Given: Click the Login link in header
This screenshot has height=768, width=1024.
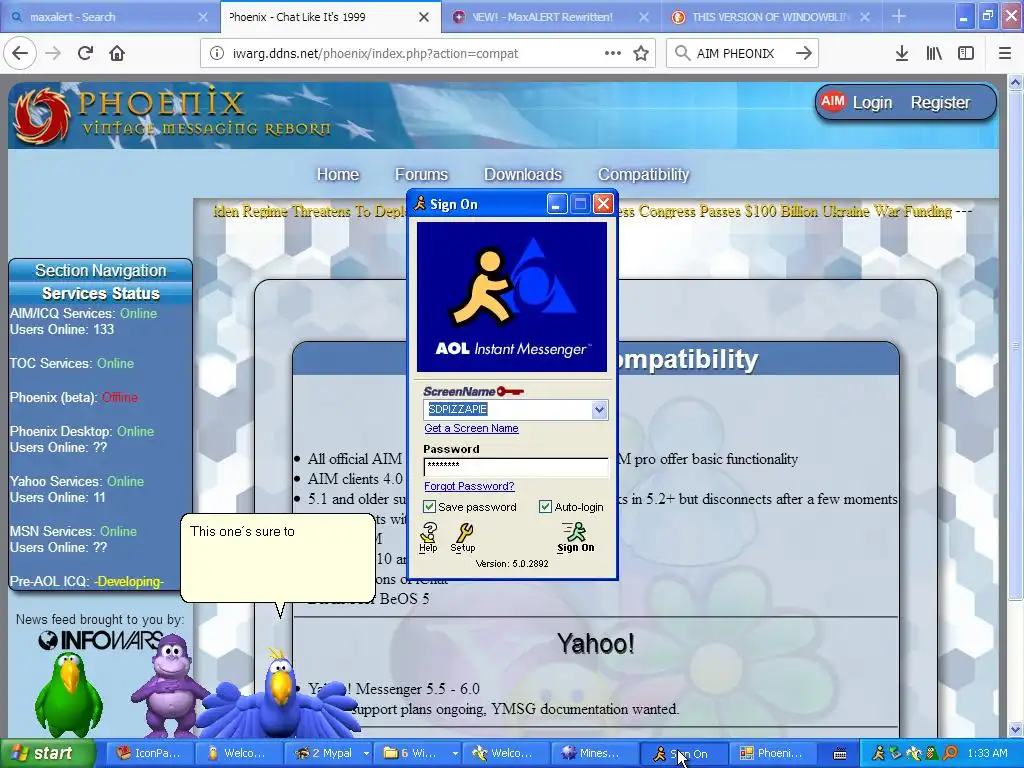Looking at the screenshot, I should [x=872, y=103].
